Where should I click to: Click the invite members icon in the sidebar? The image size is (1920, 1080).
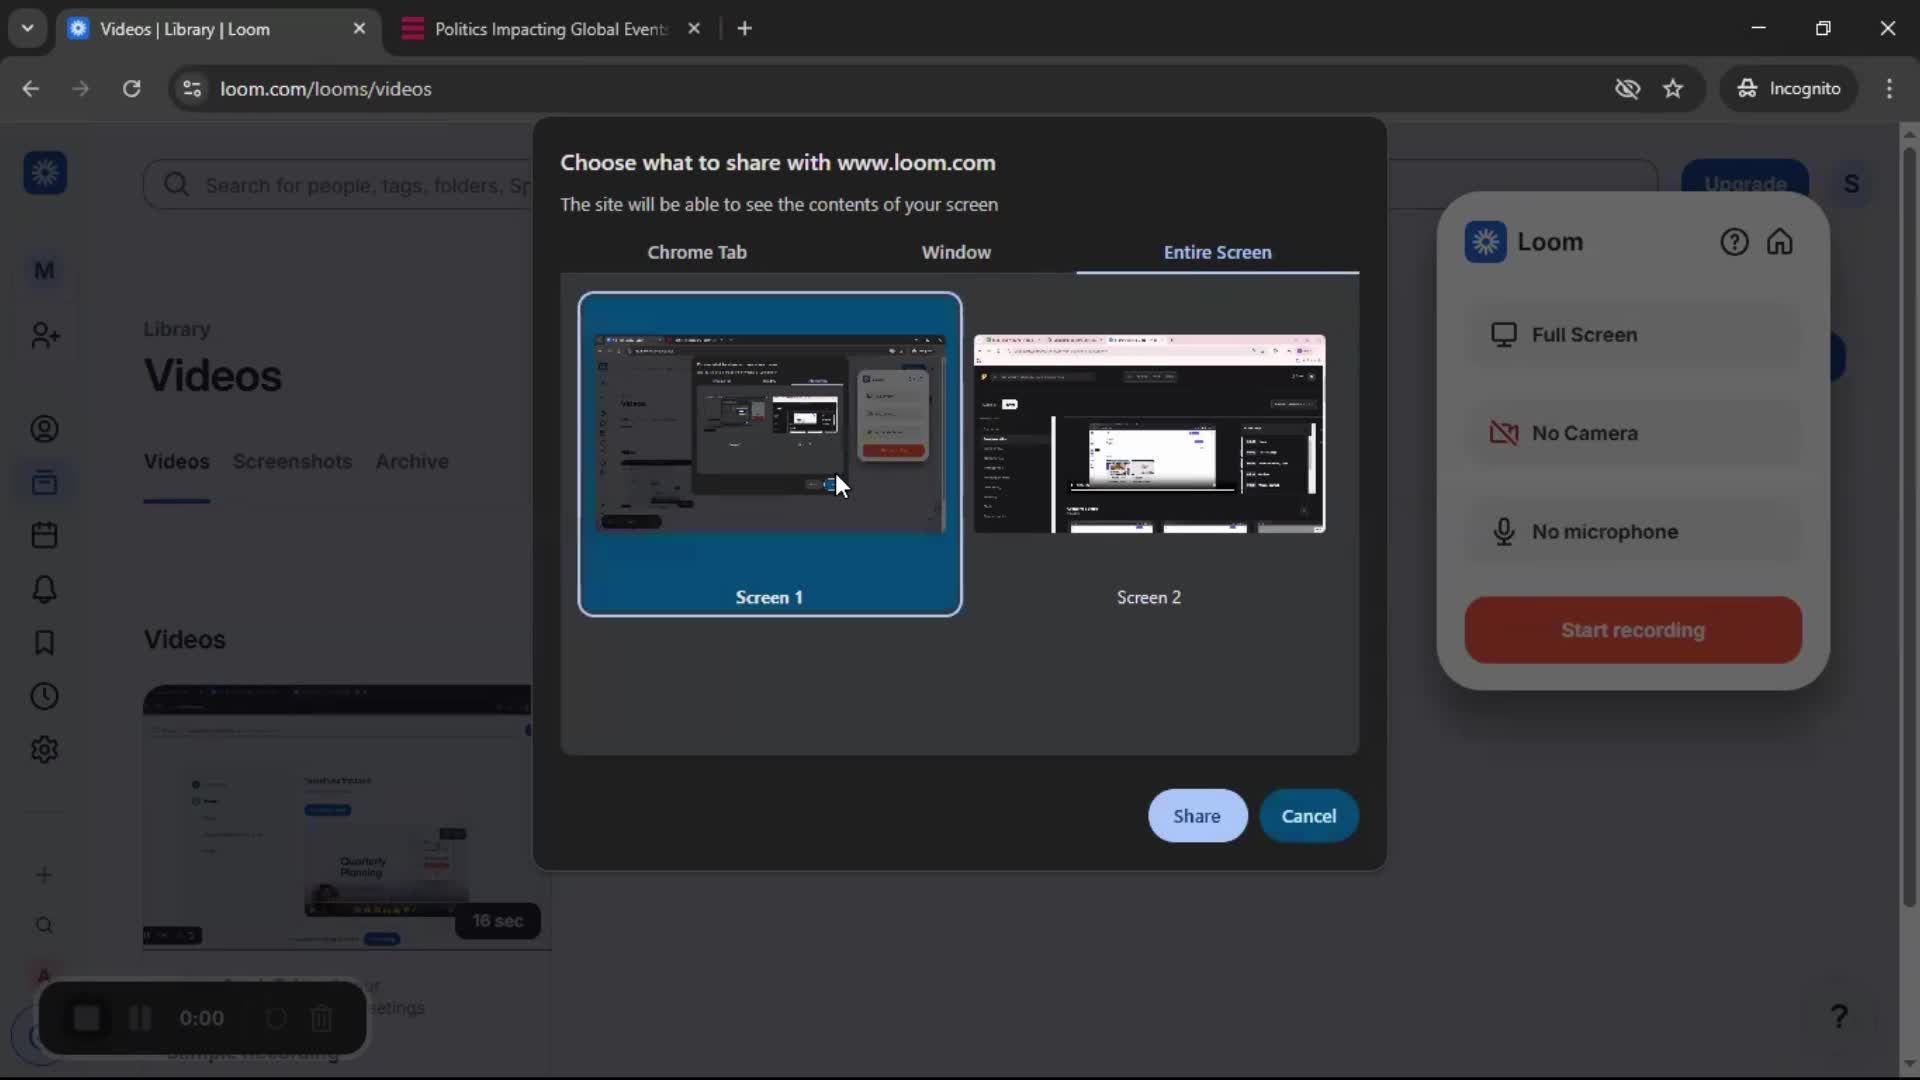tap(44, 335)
